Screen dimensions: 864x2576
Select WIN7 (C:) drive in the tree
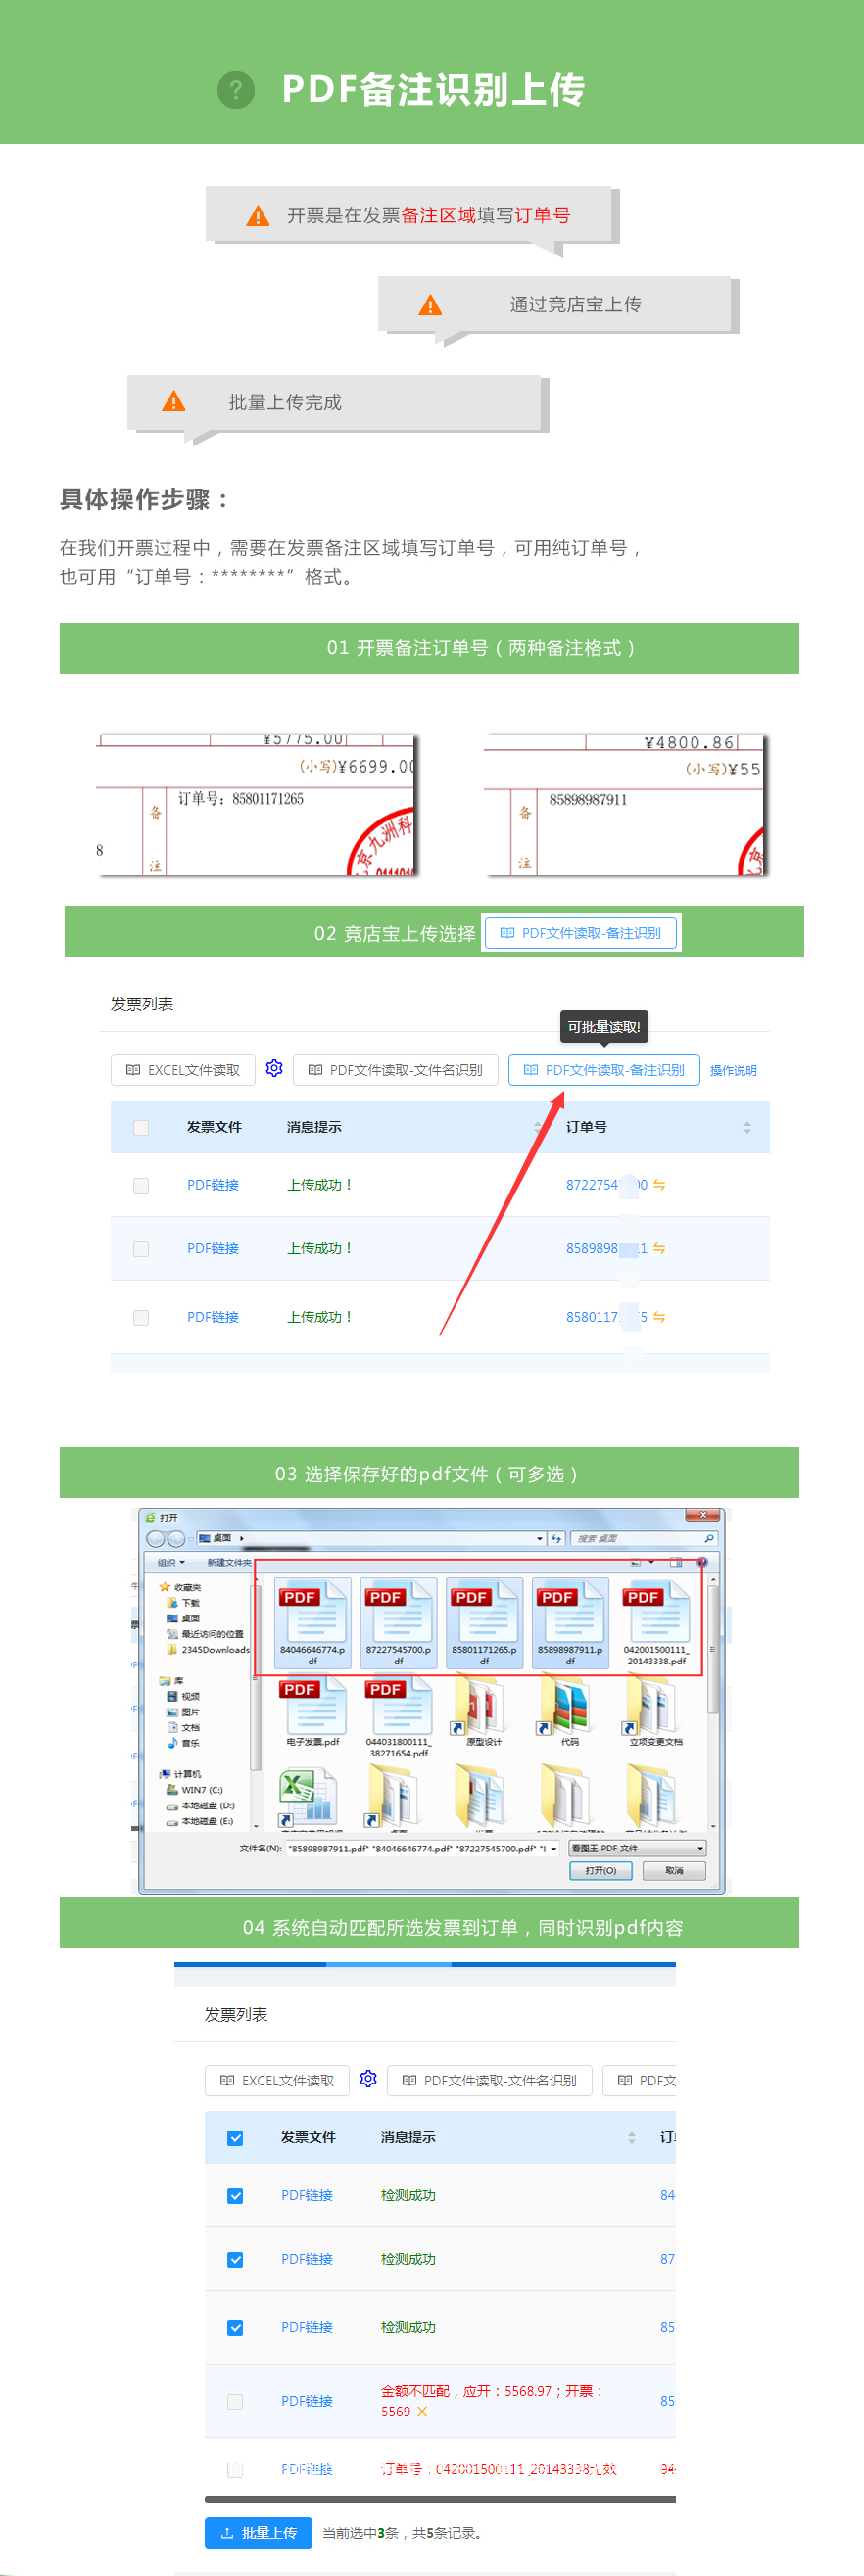(x=201, y=1790)
